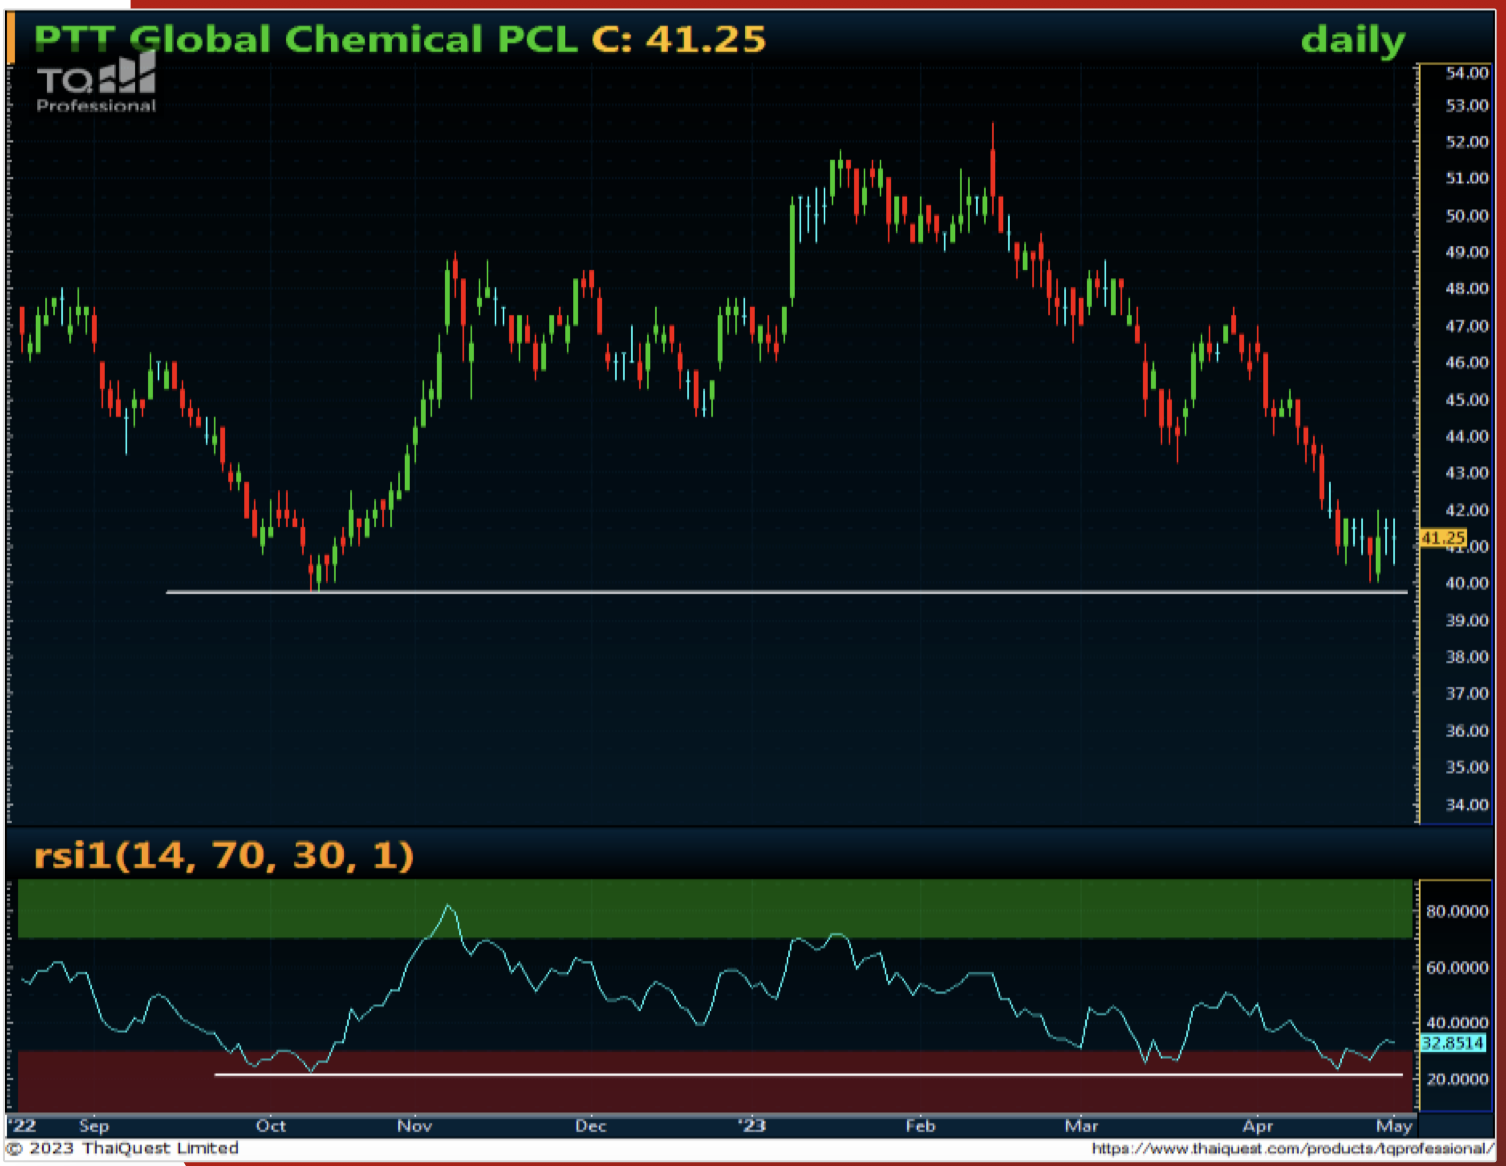Click the 50.00 price axis label
1506x1166 pixels.
click(1467, 216)
